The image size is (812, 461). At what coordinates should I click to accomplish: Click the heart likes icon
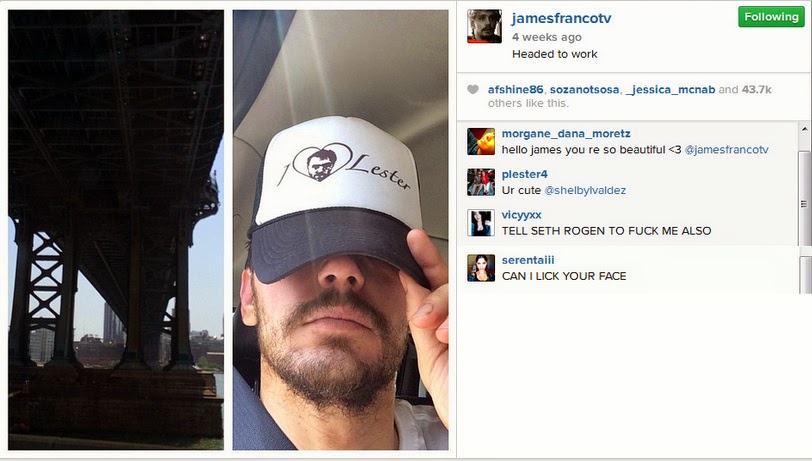pos(473,90)
